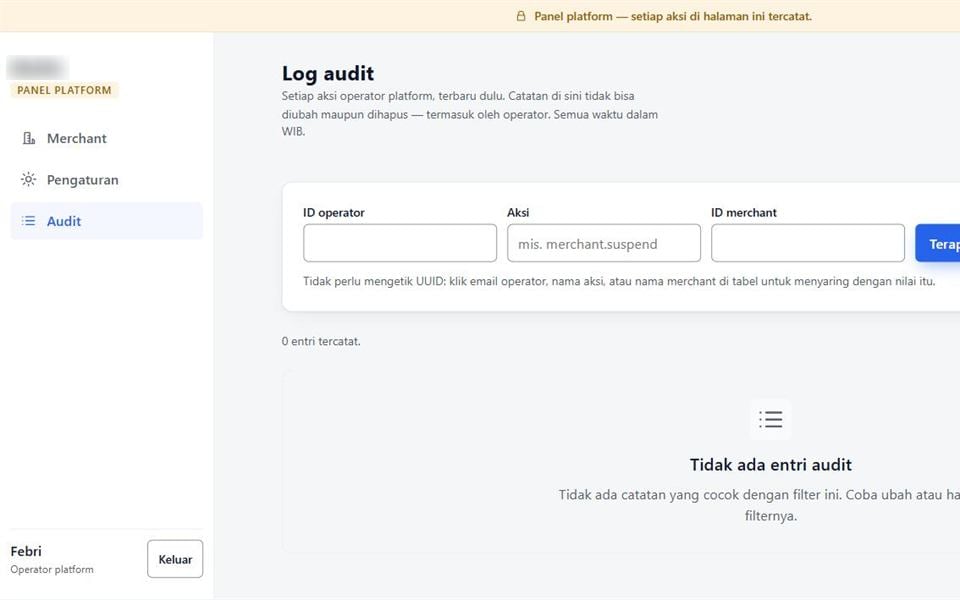Open the Pengaturan menu item
Screen dimensions: 960x600
point(107,179)
